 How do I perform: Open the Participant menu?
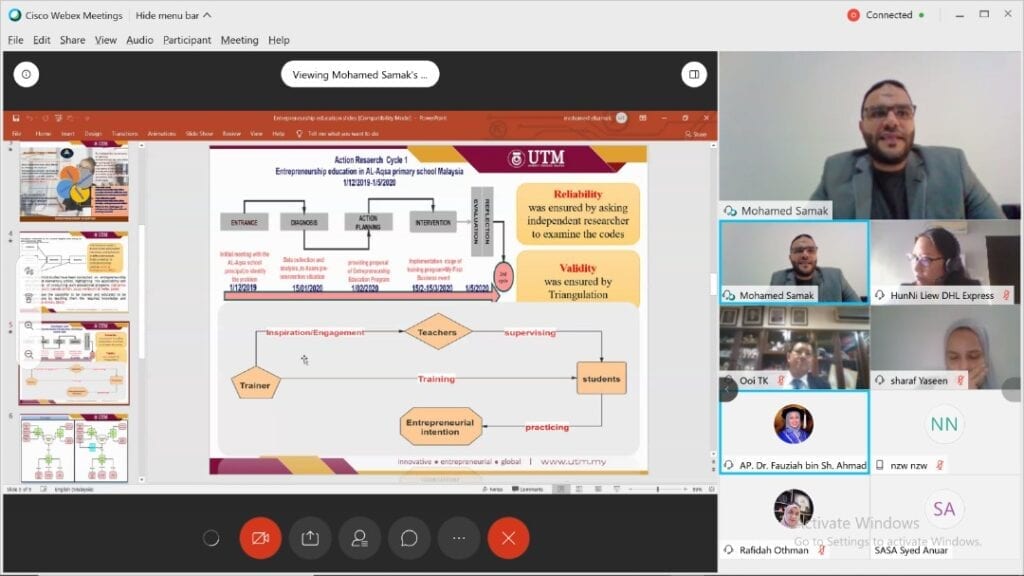[x=187, y=40]
